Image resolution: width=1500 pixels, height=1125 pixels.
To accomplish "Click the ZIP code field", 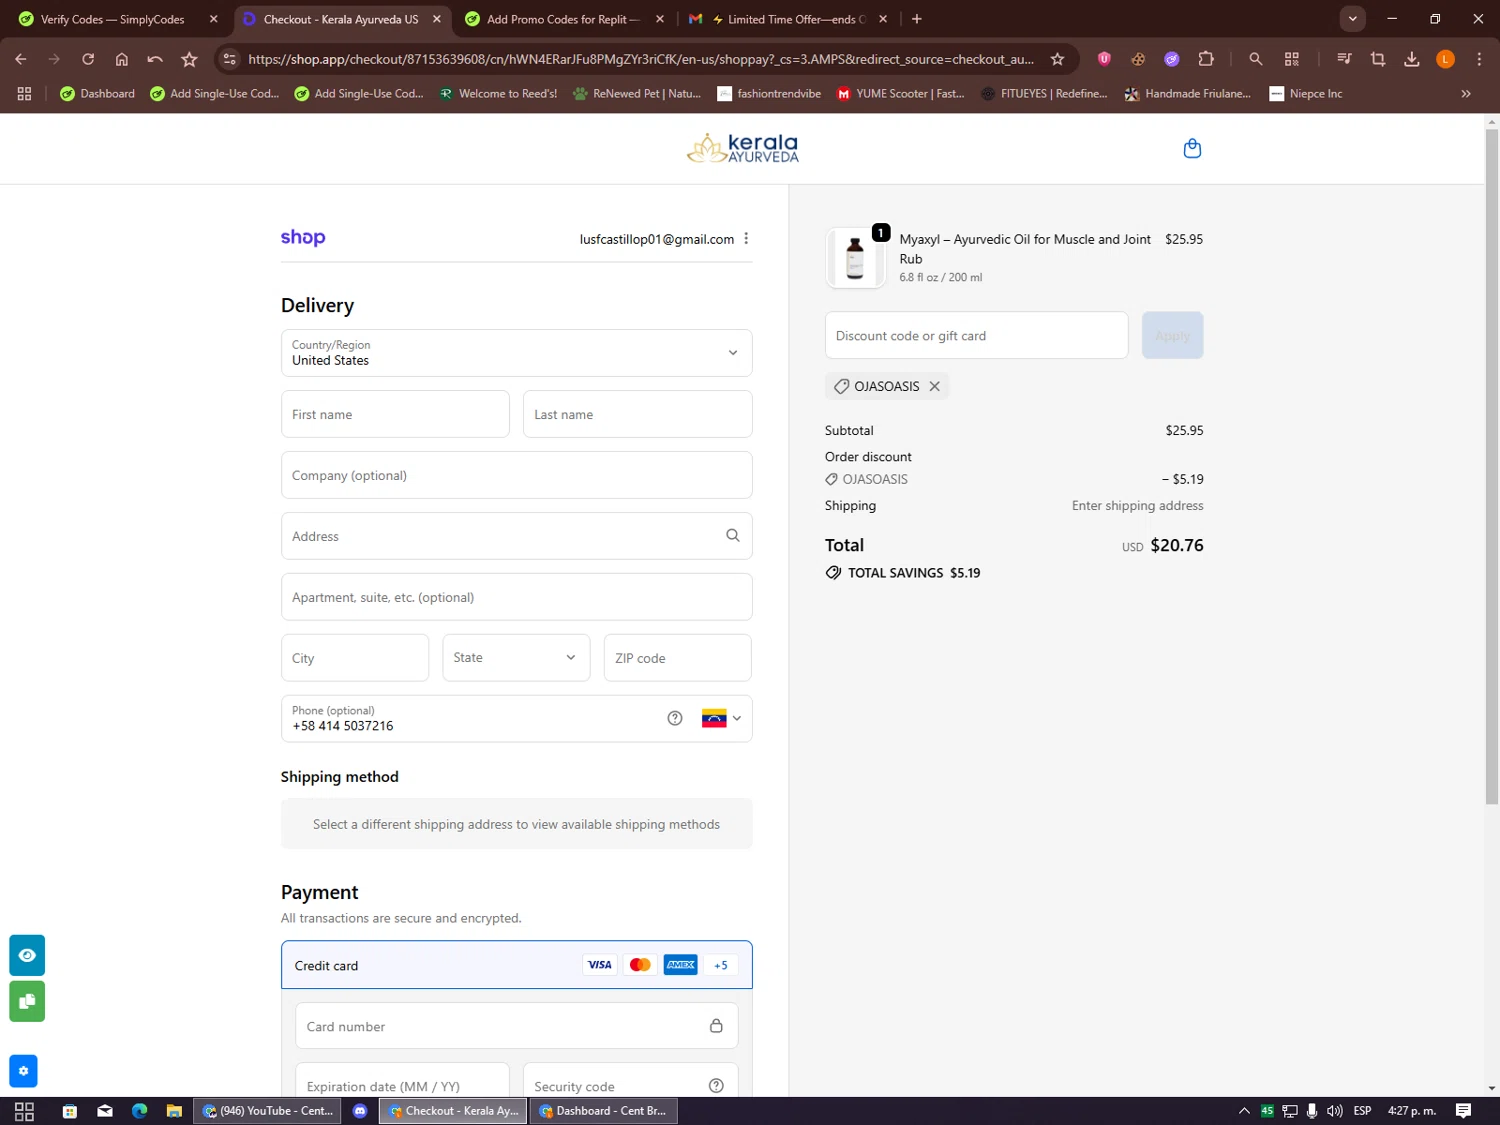I will 677,658.
